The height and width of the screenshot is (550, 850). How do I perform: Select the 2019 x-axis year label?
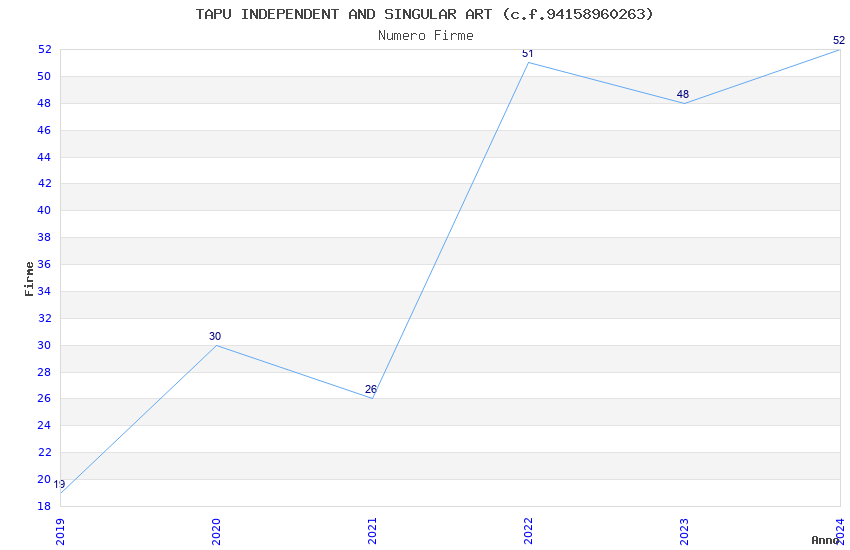pyautogui.click(x=60, y=531)
